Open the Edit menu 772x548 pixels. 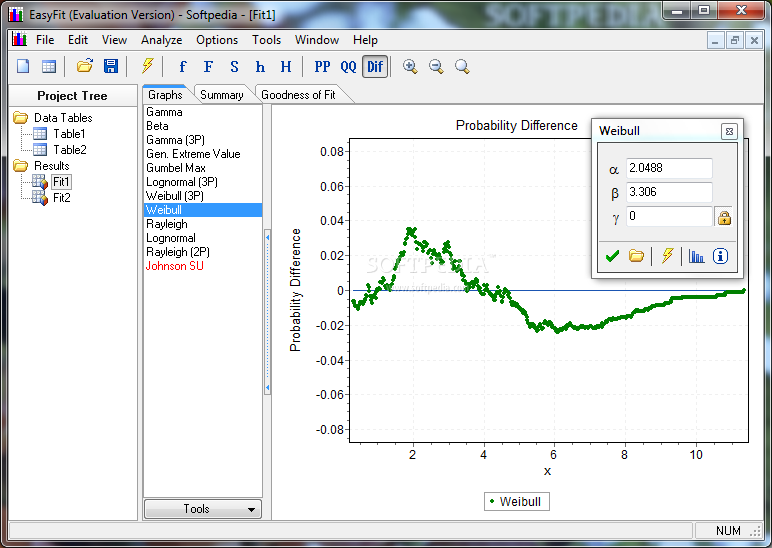78,40
